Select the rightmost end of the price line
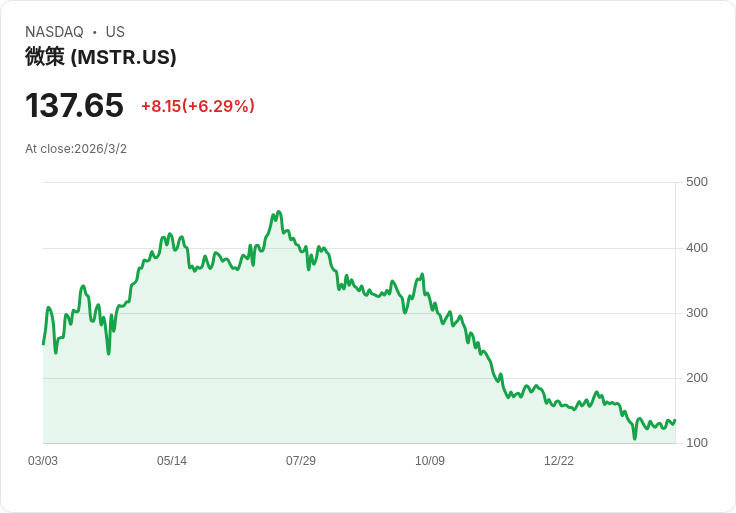736x513 pixels. point(675,420)
